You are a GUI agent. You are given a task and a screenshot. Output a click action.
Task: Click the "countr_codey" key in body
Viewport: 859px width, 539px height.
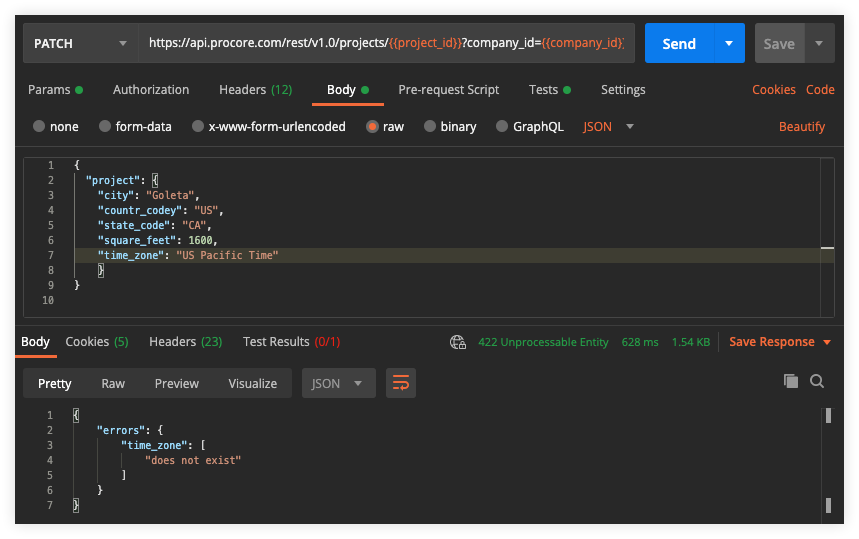[x=139, y=210]
